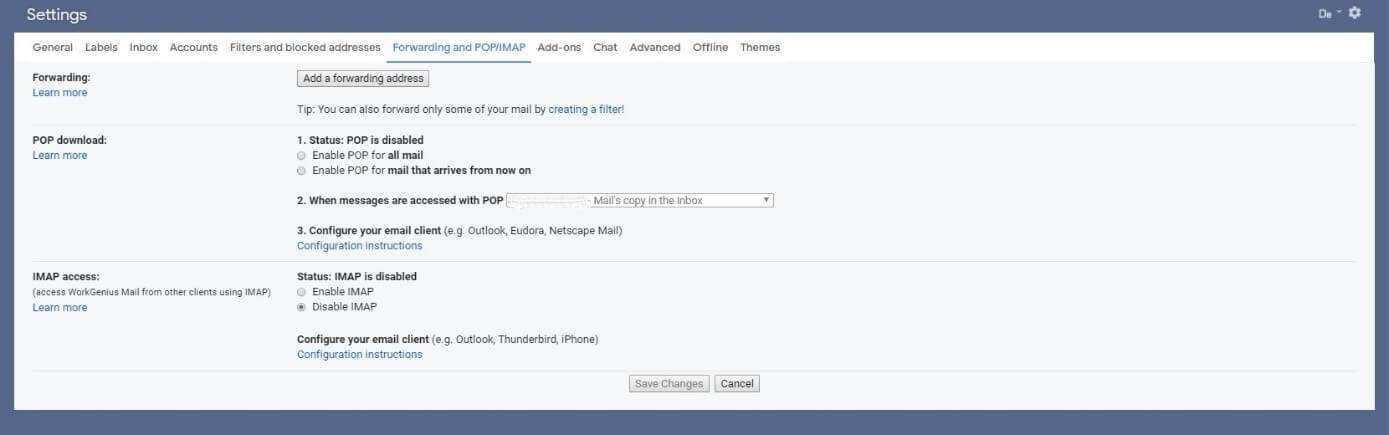Enable POP for mail arriving from now on
The height and width of the screenshot is (435, 1389).
pos(302,171)
